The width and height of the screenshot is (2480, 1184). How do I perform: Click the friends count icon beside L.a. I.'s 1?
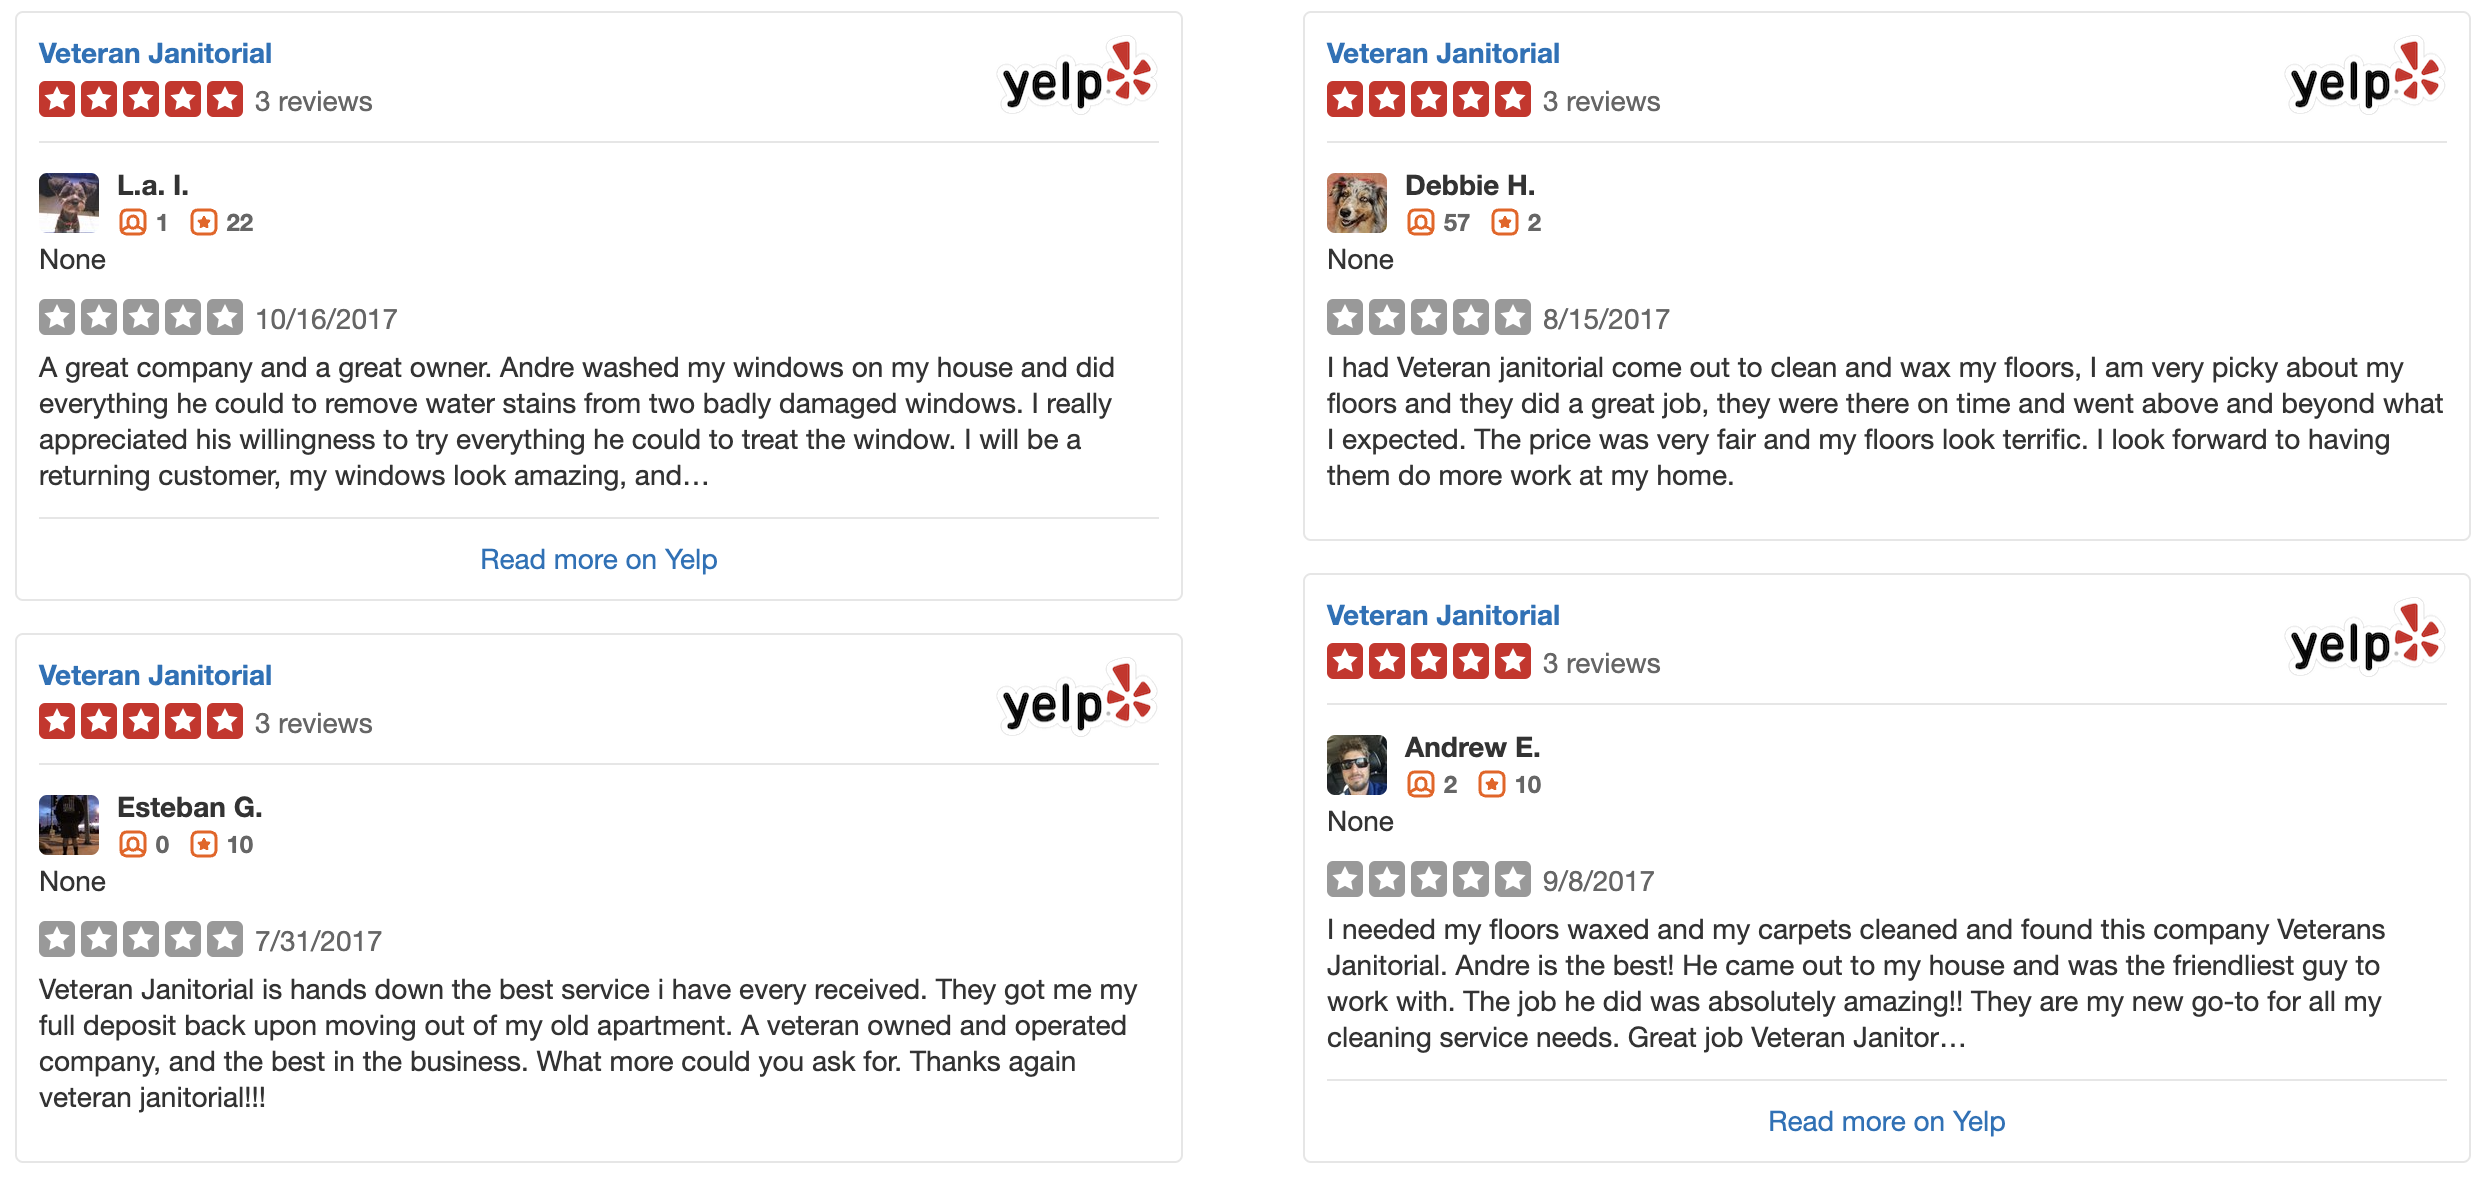[132, 222]
